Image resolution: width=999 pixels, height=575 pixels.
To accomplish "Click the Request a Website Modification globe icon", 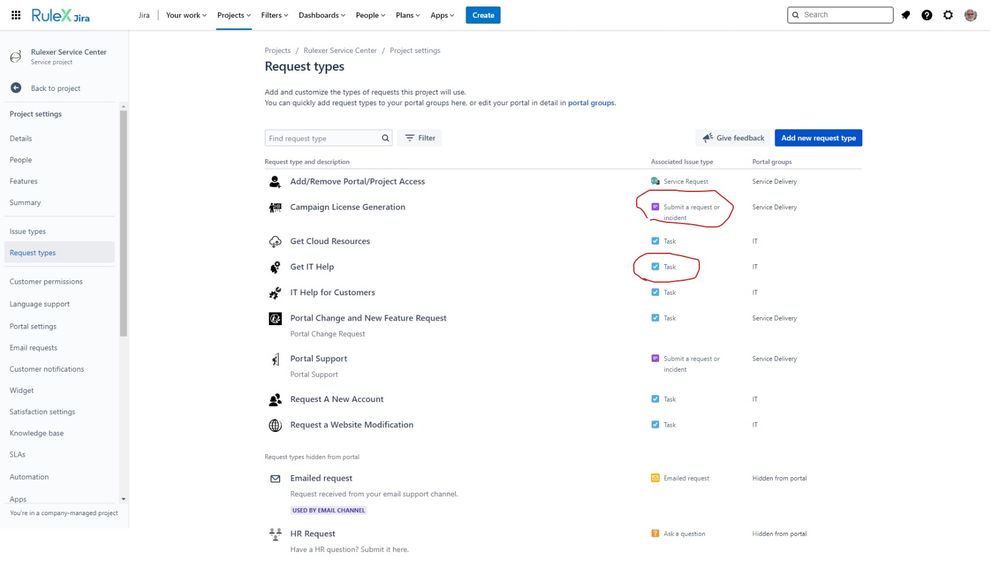I will pos(275,425).
